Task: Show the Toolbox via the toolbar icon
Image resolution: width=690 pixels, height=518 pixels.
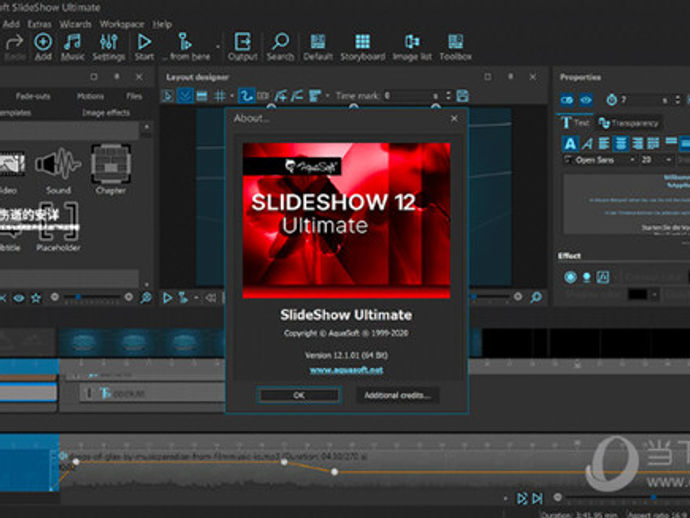Action: click(x=455, y=42)
